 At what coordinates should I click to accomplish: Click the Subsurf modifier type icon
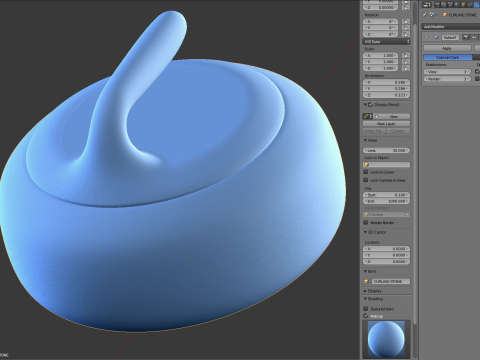click(x=436, y=37)
